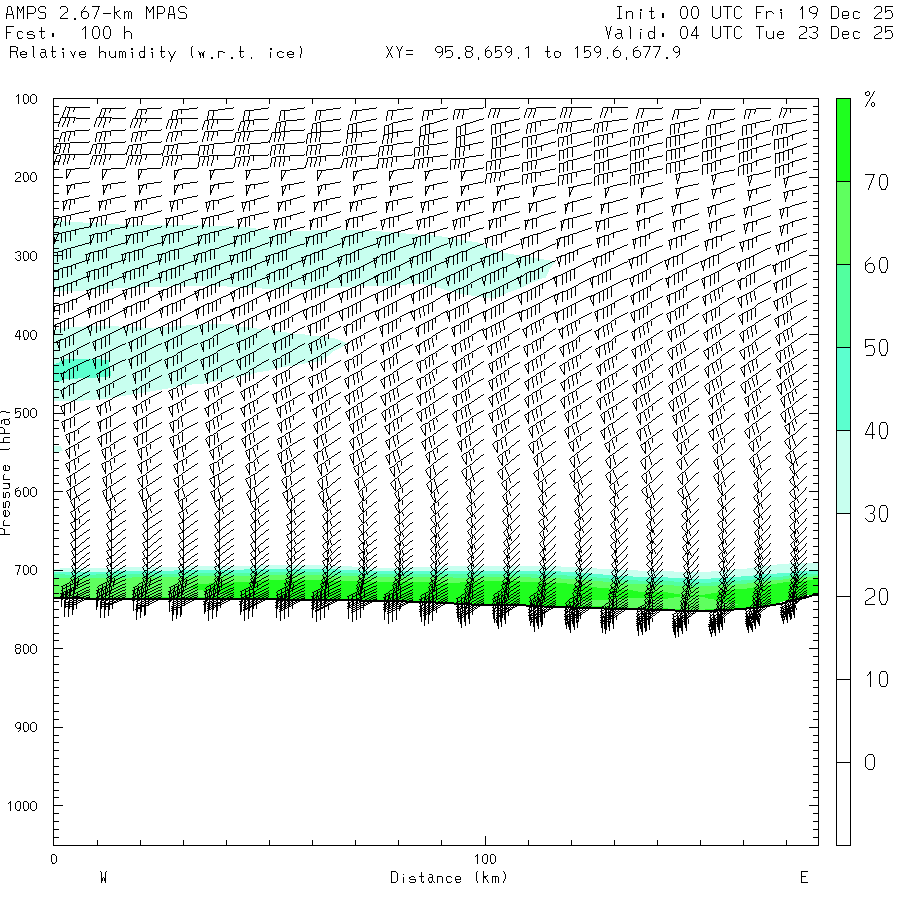Click the 200 hPa pressure axis label

[26, 177]
